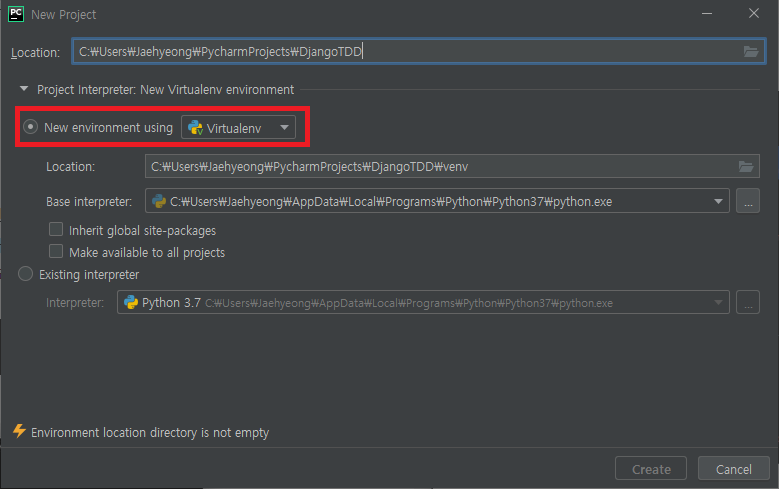Collapse Project Interpreter section triangle

click(x=23, y=89)
